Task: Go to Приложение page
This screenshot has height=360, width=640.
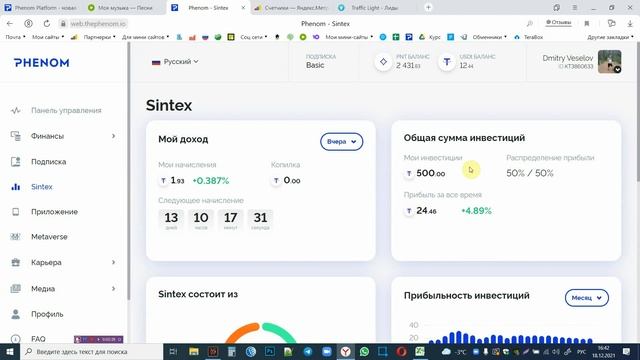Action: (x=54, y=212)
